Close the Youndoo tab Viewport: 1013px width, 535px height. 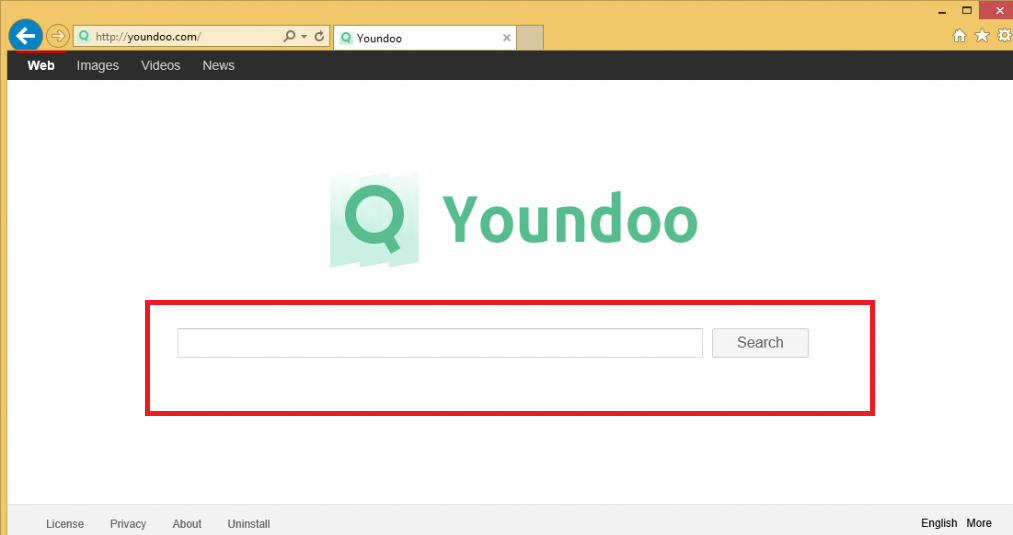pyautogui.click(x=506, y=38)
